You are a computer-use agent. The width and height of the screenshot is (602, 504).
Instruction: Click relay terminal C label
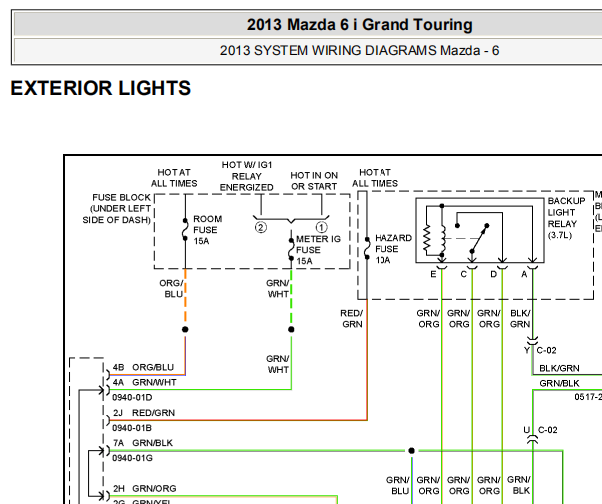click(463, 274)
